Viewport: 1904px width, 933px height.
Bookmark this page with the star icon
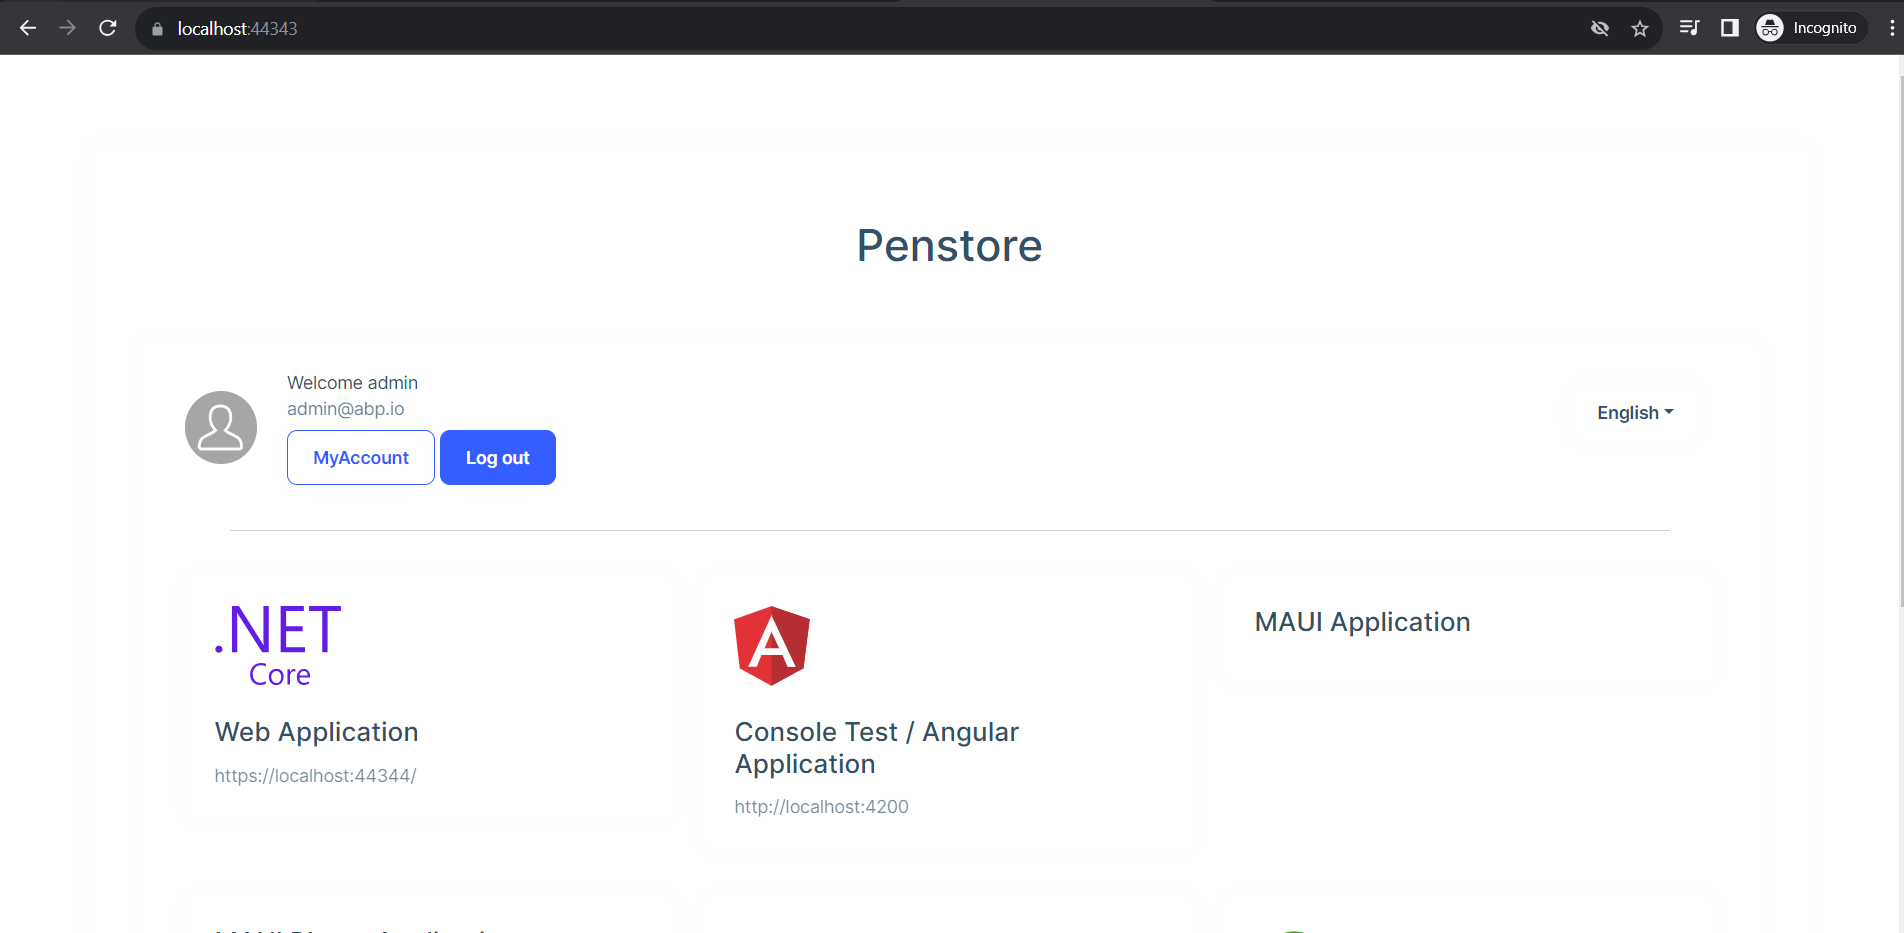pyautogui.click(x=1640, y=28)
